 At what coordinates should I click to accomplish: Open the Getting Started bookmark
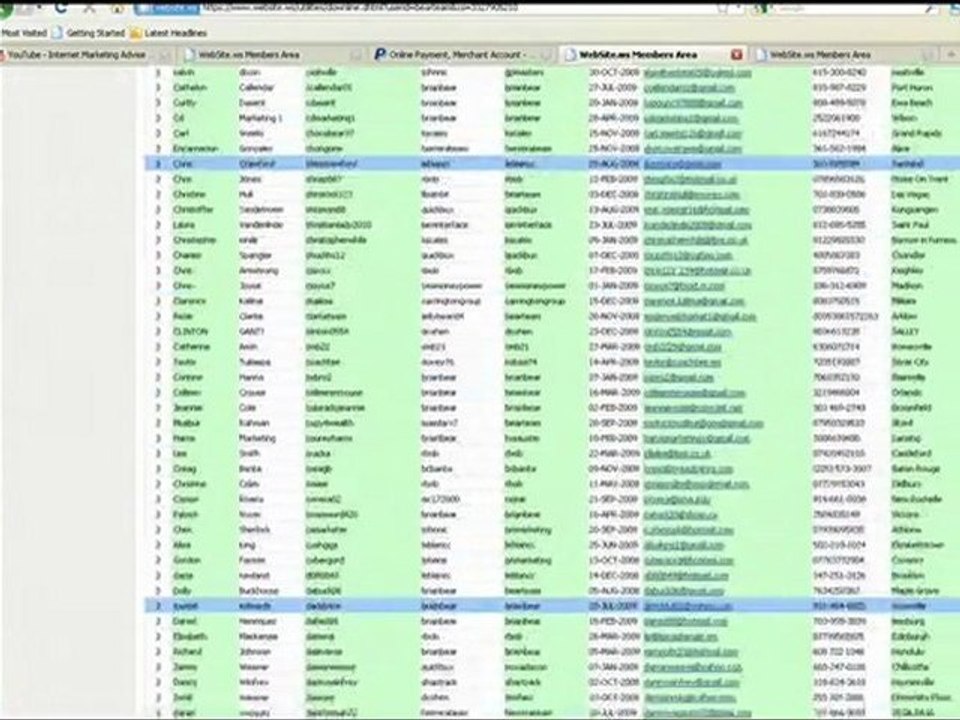coord(89,33)
